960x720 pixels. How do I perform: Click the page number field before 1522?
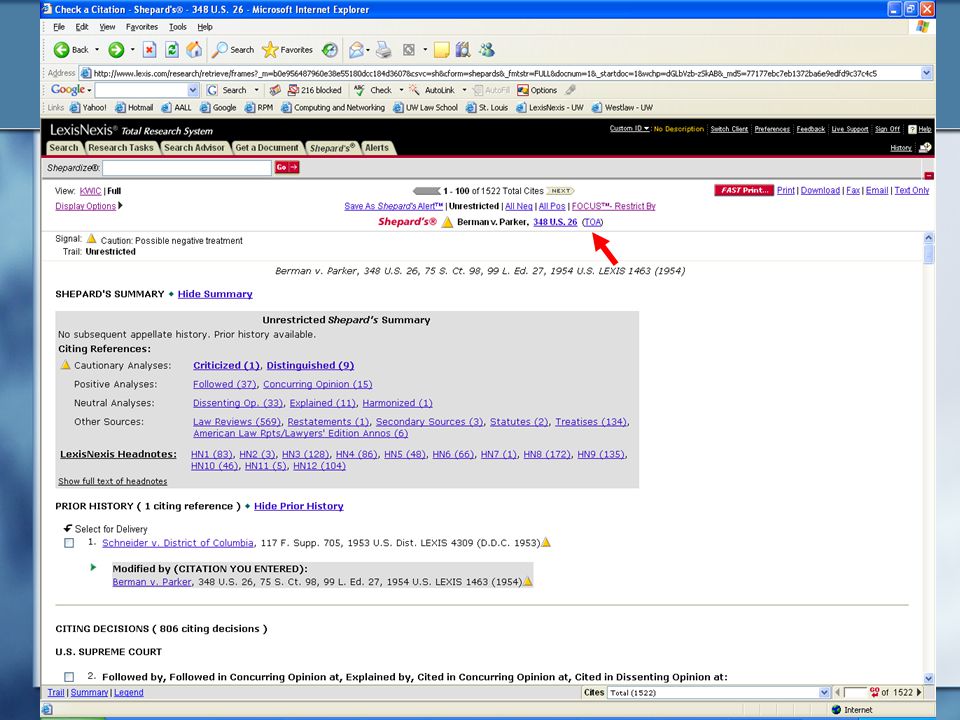[x=855, y=692]
